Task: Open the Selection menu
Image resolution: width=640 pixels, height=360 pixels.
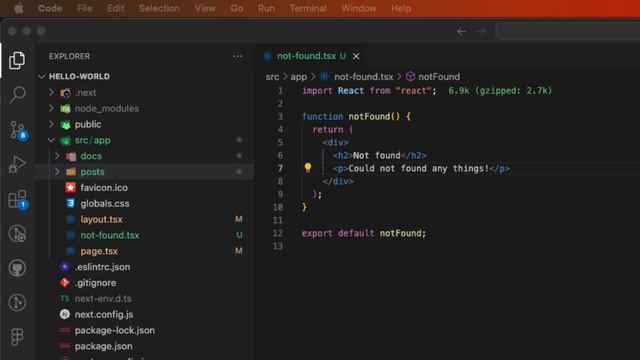Action: 159,9
